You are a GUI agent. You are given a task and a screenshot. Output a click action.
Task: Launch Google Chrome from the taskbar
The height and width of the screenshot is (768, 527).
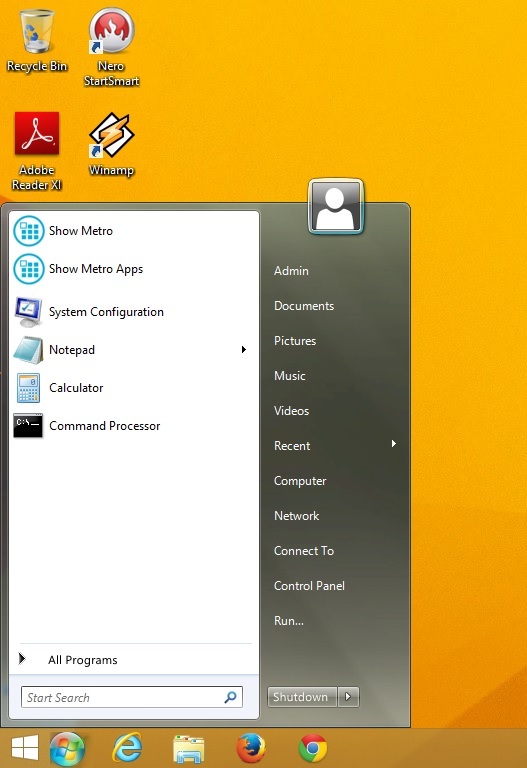pos(313,748)
